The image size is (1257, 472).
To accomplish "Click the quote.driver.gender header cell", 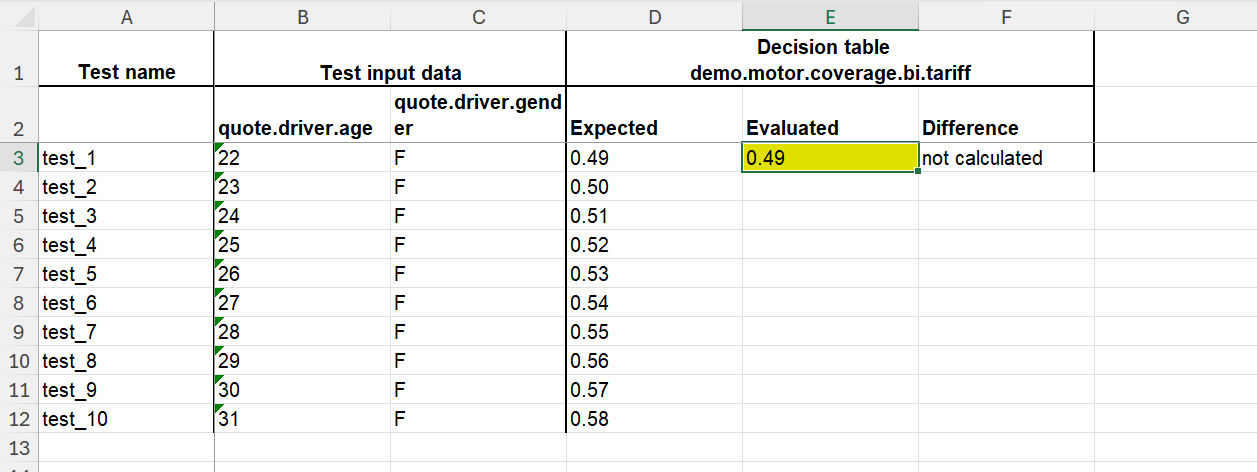I will [x=478, y=115].
